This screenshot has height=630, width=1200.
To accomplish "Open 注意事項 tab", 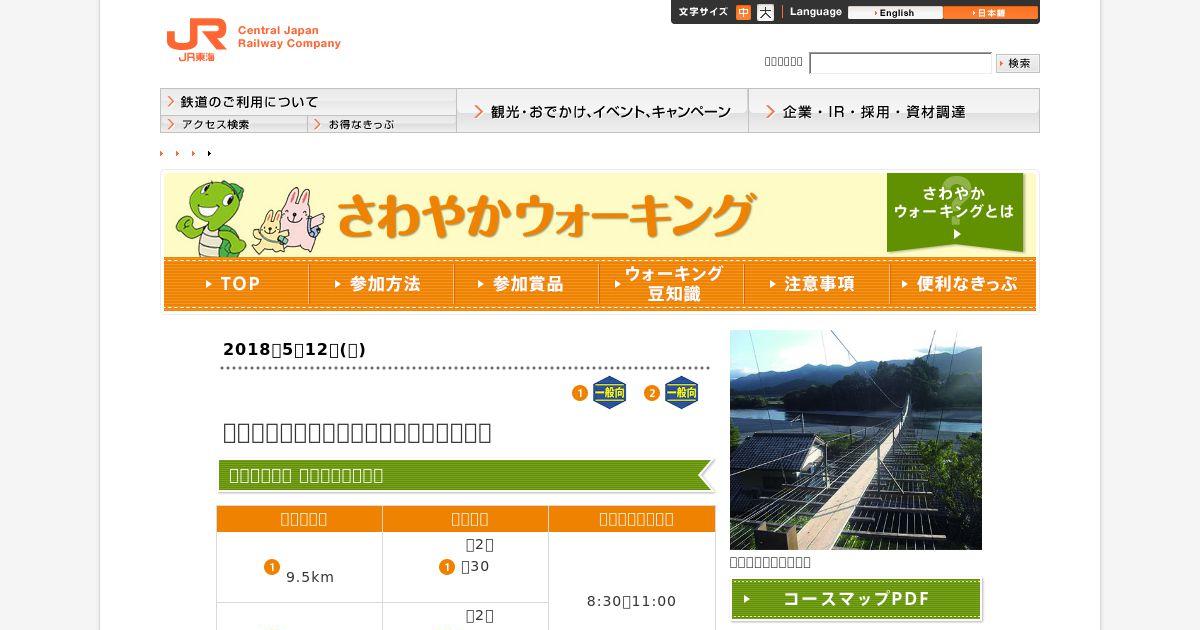I will [816, 284].
